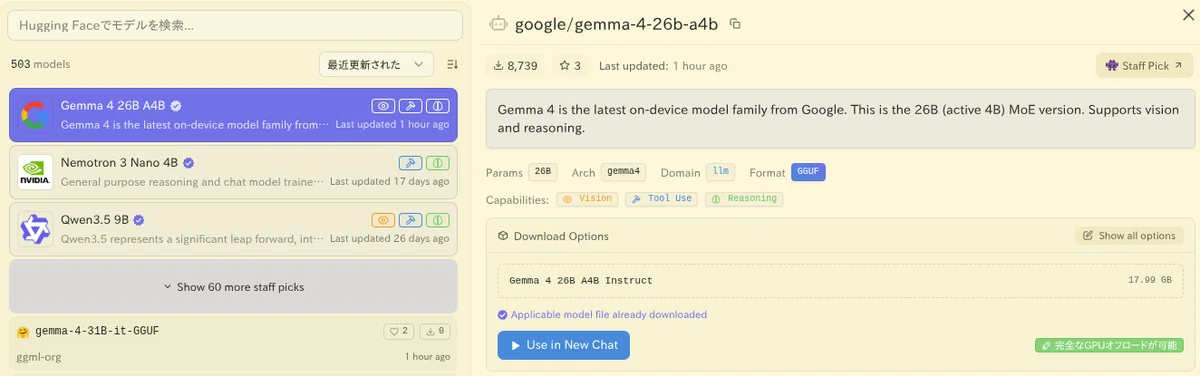Click the reasoning badge on Qwen card
The height and width of the screenshot is (376, 1200).
(x=438, y=220)
